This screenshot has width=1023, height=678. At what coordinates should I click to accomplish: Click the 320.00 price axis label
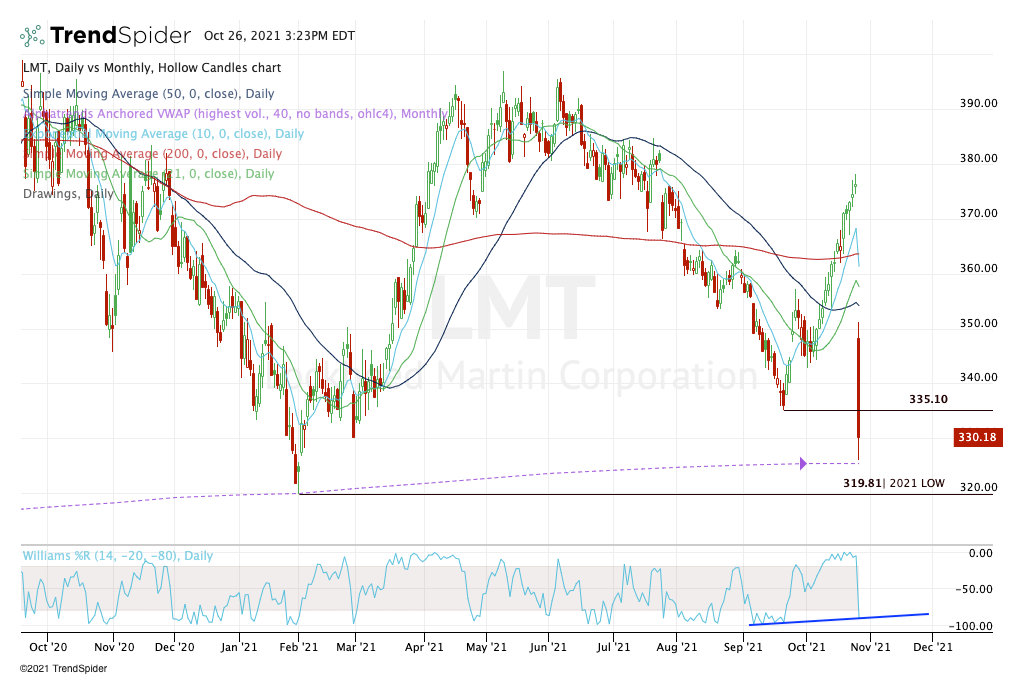pos(979,487)
